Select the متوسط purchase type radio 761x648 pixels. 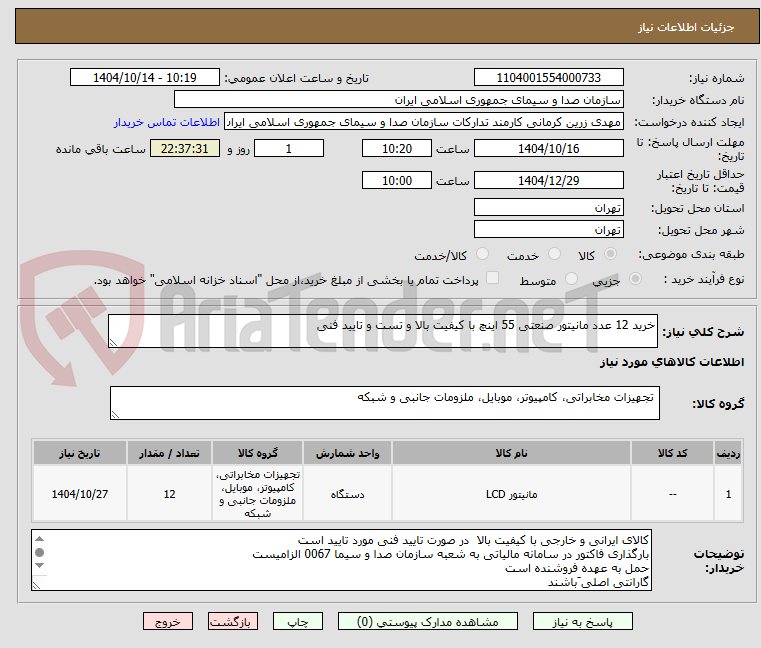click(x=571, y=279)
